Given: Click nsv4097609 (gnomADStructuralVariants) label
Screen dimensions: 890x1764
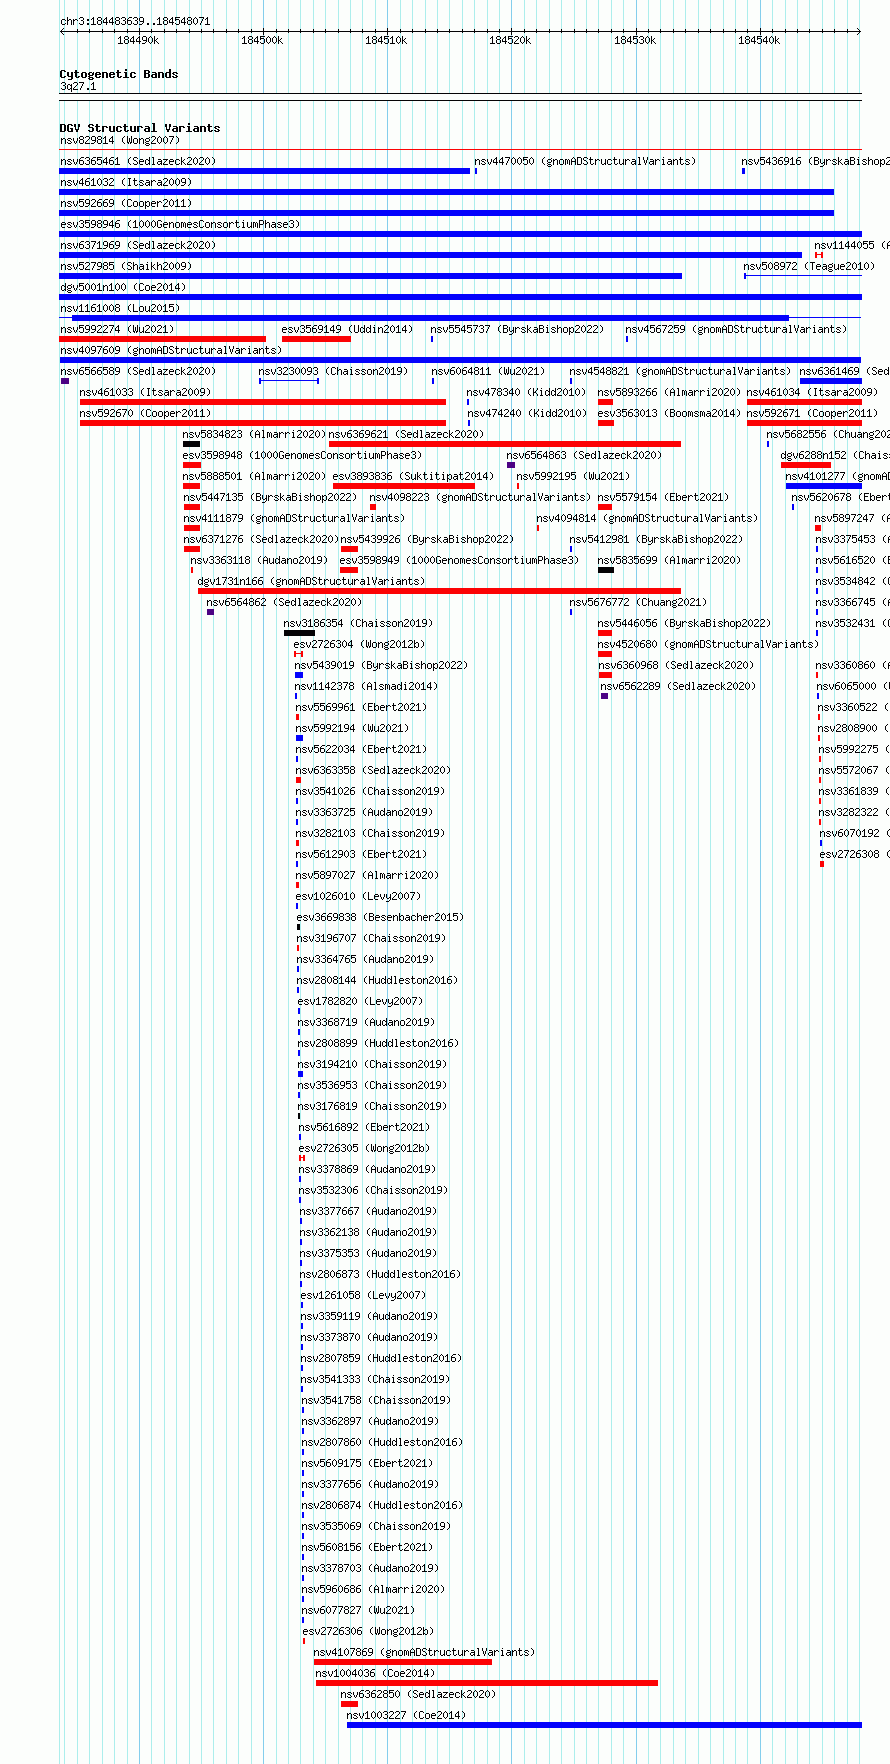Looking at the screenshot, I should coord(171,350).
